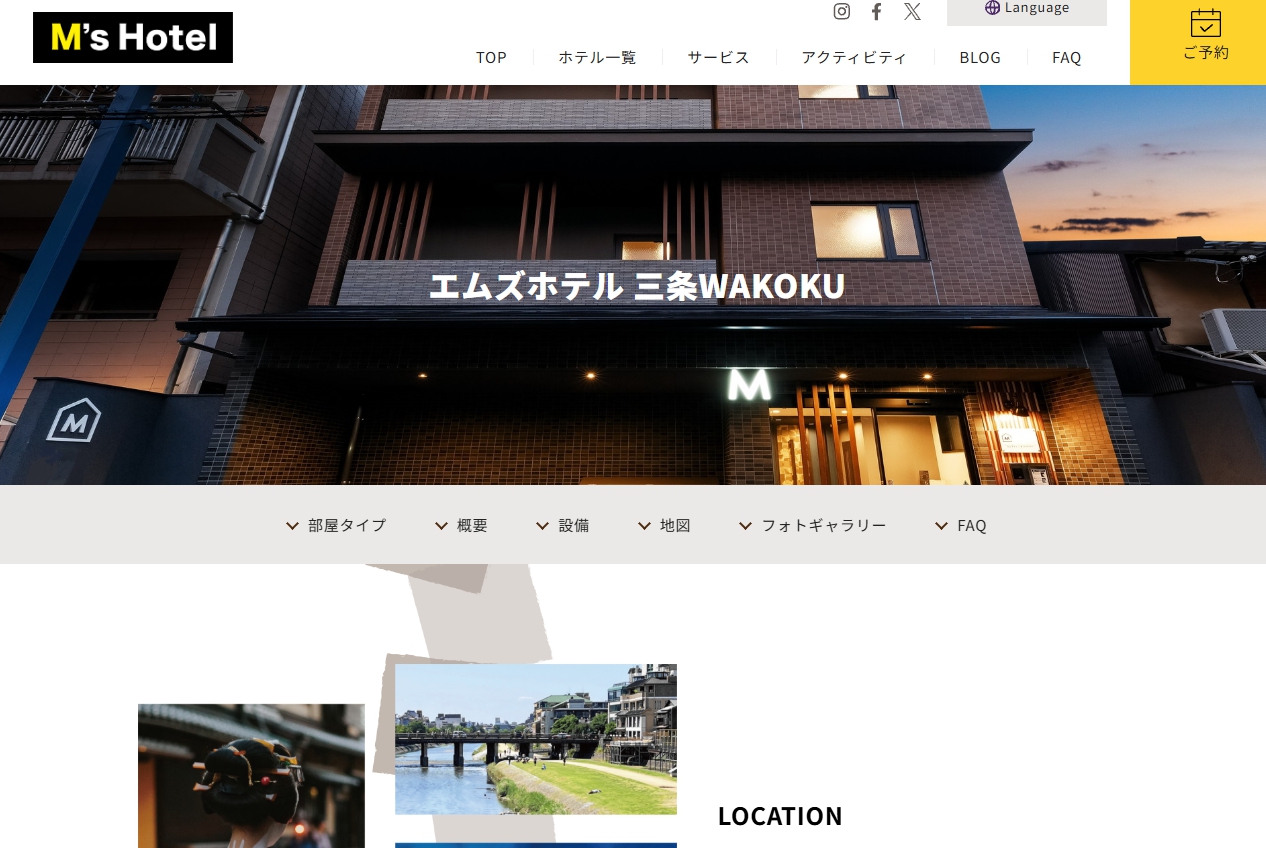
Task: Click the chevron before 部屋タイプ
Action: [292, 525]
